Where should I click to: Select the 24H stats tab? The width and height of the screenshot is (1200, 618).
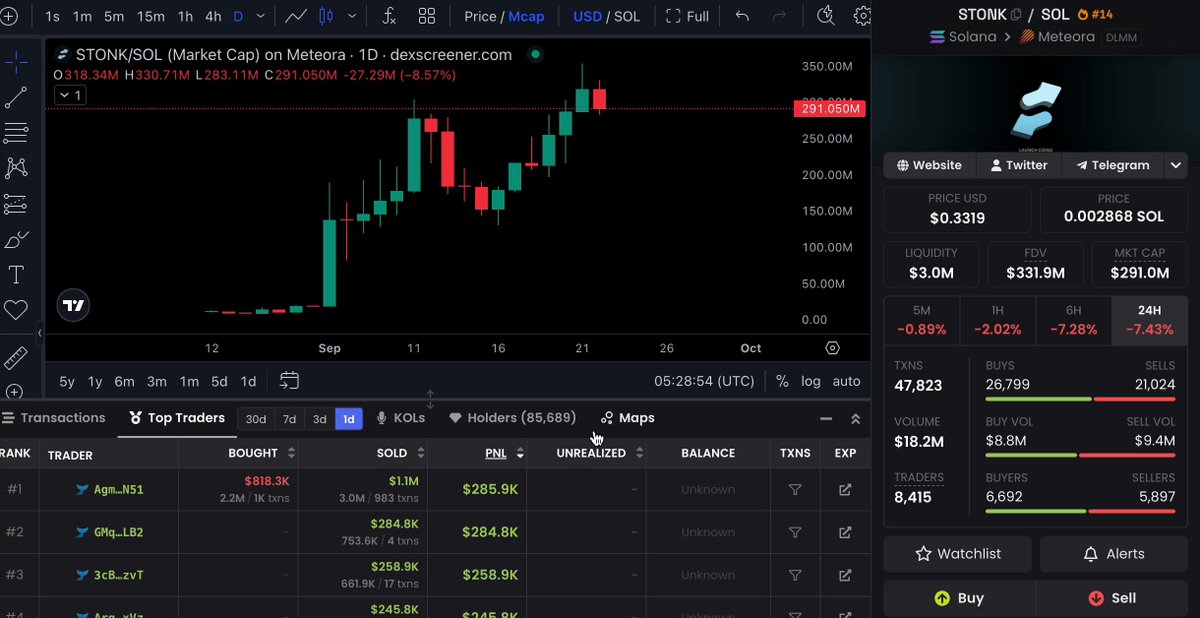1149,320
